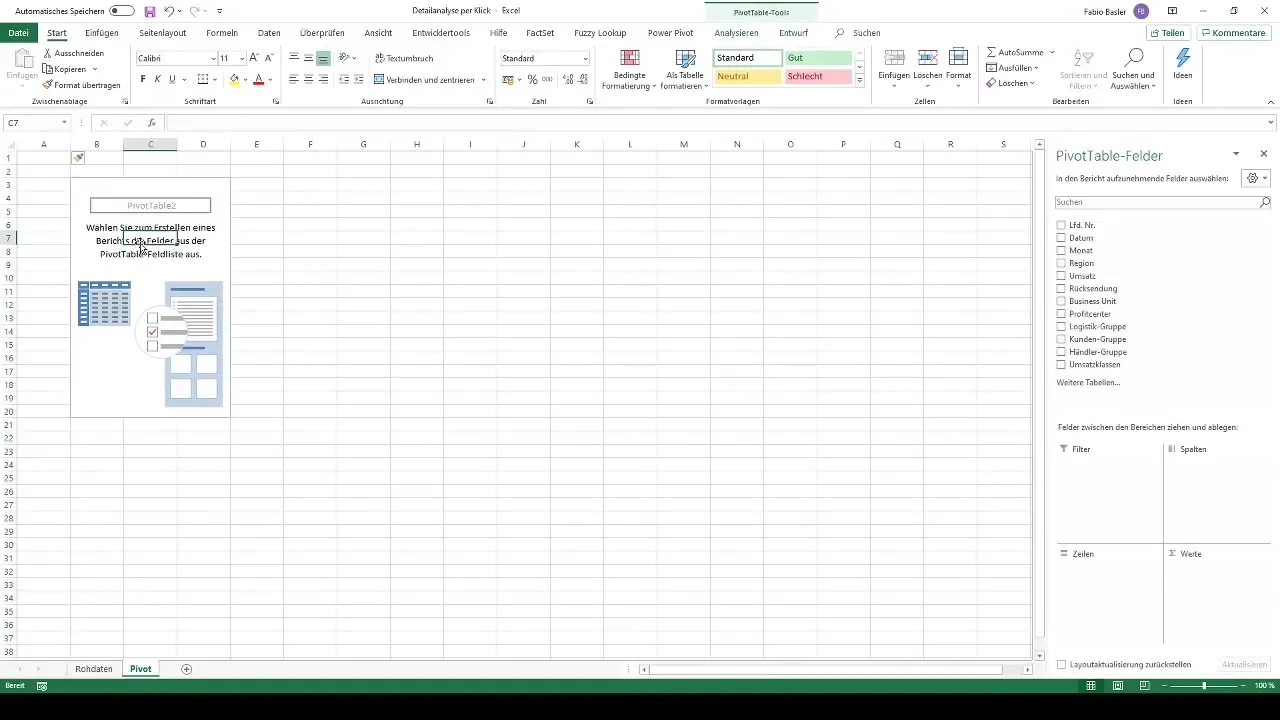The height and width of the screenshot is (720, 1280).
Task: Click the Ausschneiden scissors icon
Action: point(48,53)
